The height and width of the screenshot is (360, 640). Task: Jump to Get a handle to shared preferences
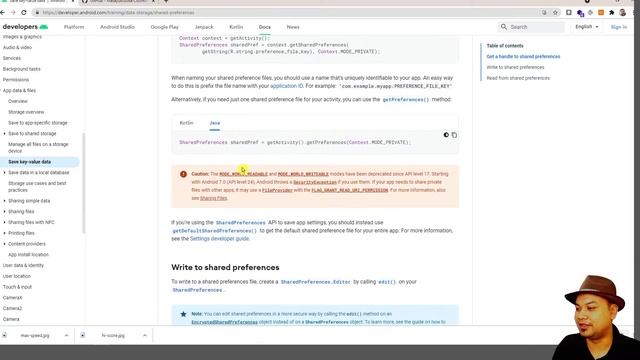(523, 57)
